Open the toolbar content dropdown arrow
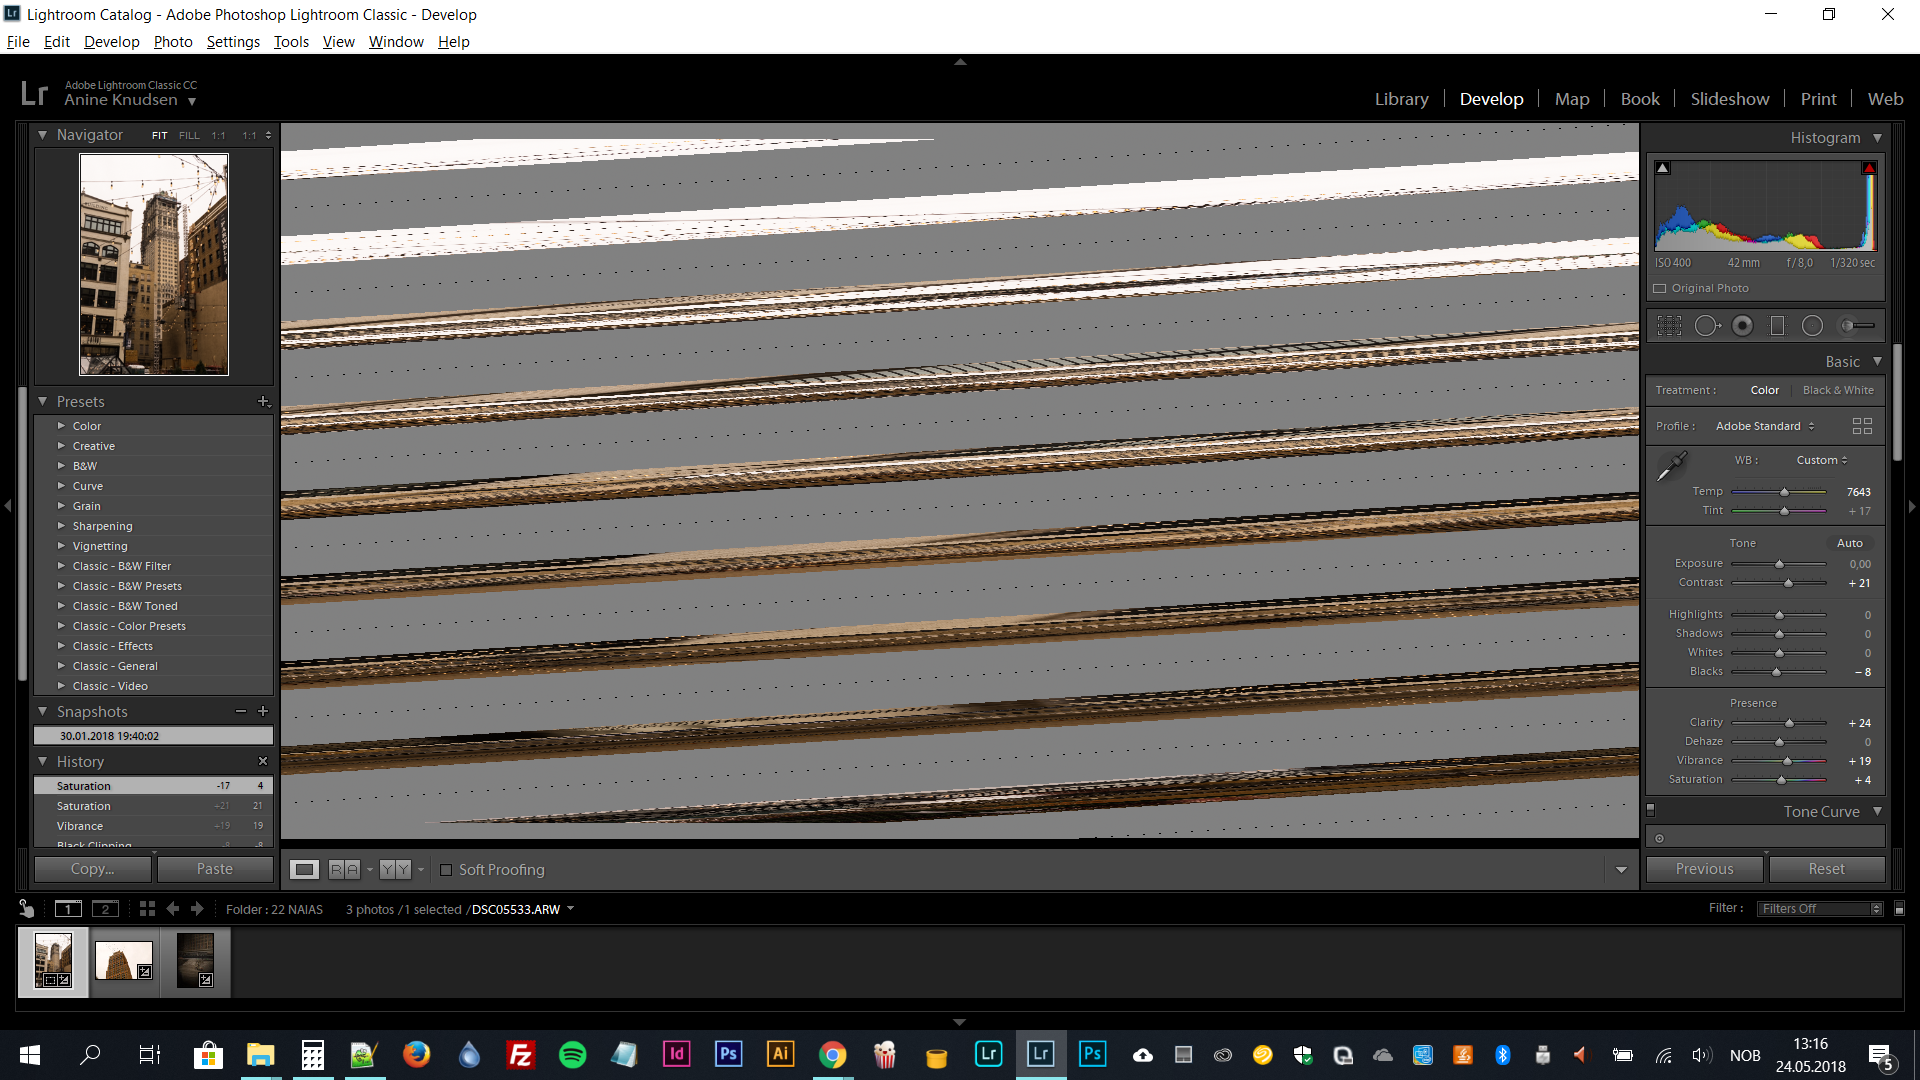The height and width of the screenshot is (1080, 1920). click(1621, 870)
